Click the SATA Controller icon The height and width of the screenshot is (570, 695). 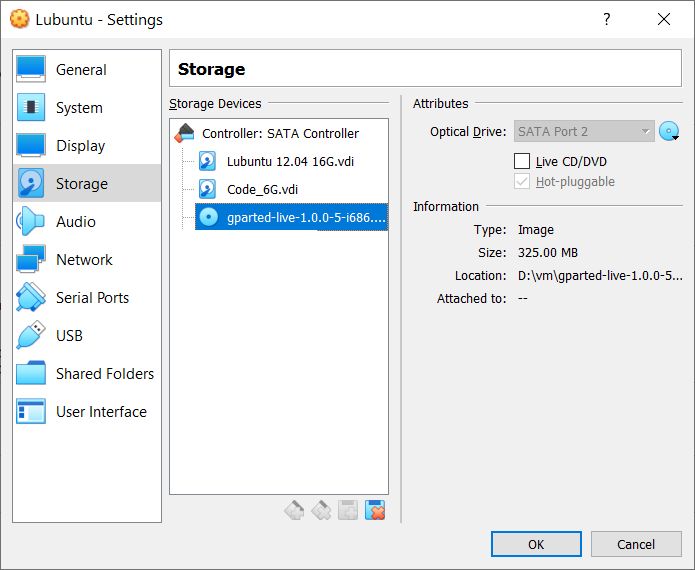click(184, 133)
